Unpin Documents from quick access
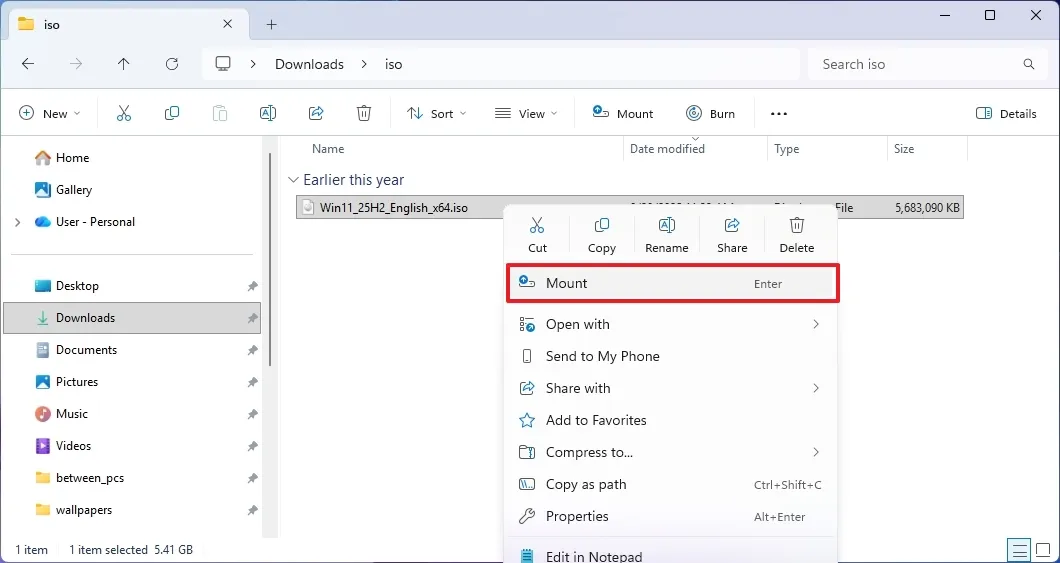 [252, 350]
